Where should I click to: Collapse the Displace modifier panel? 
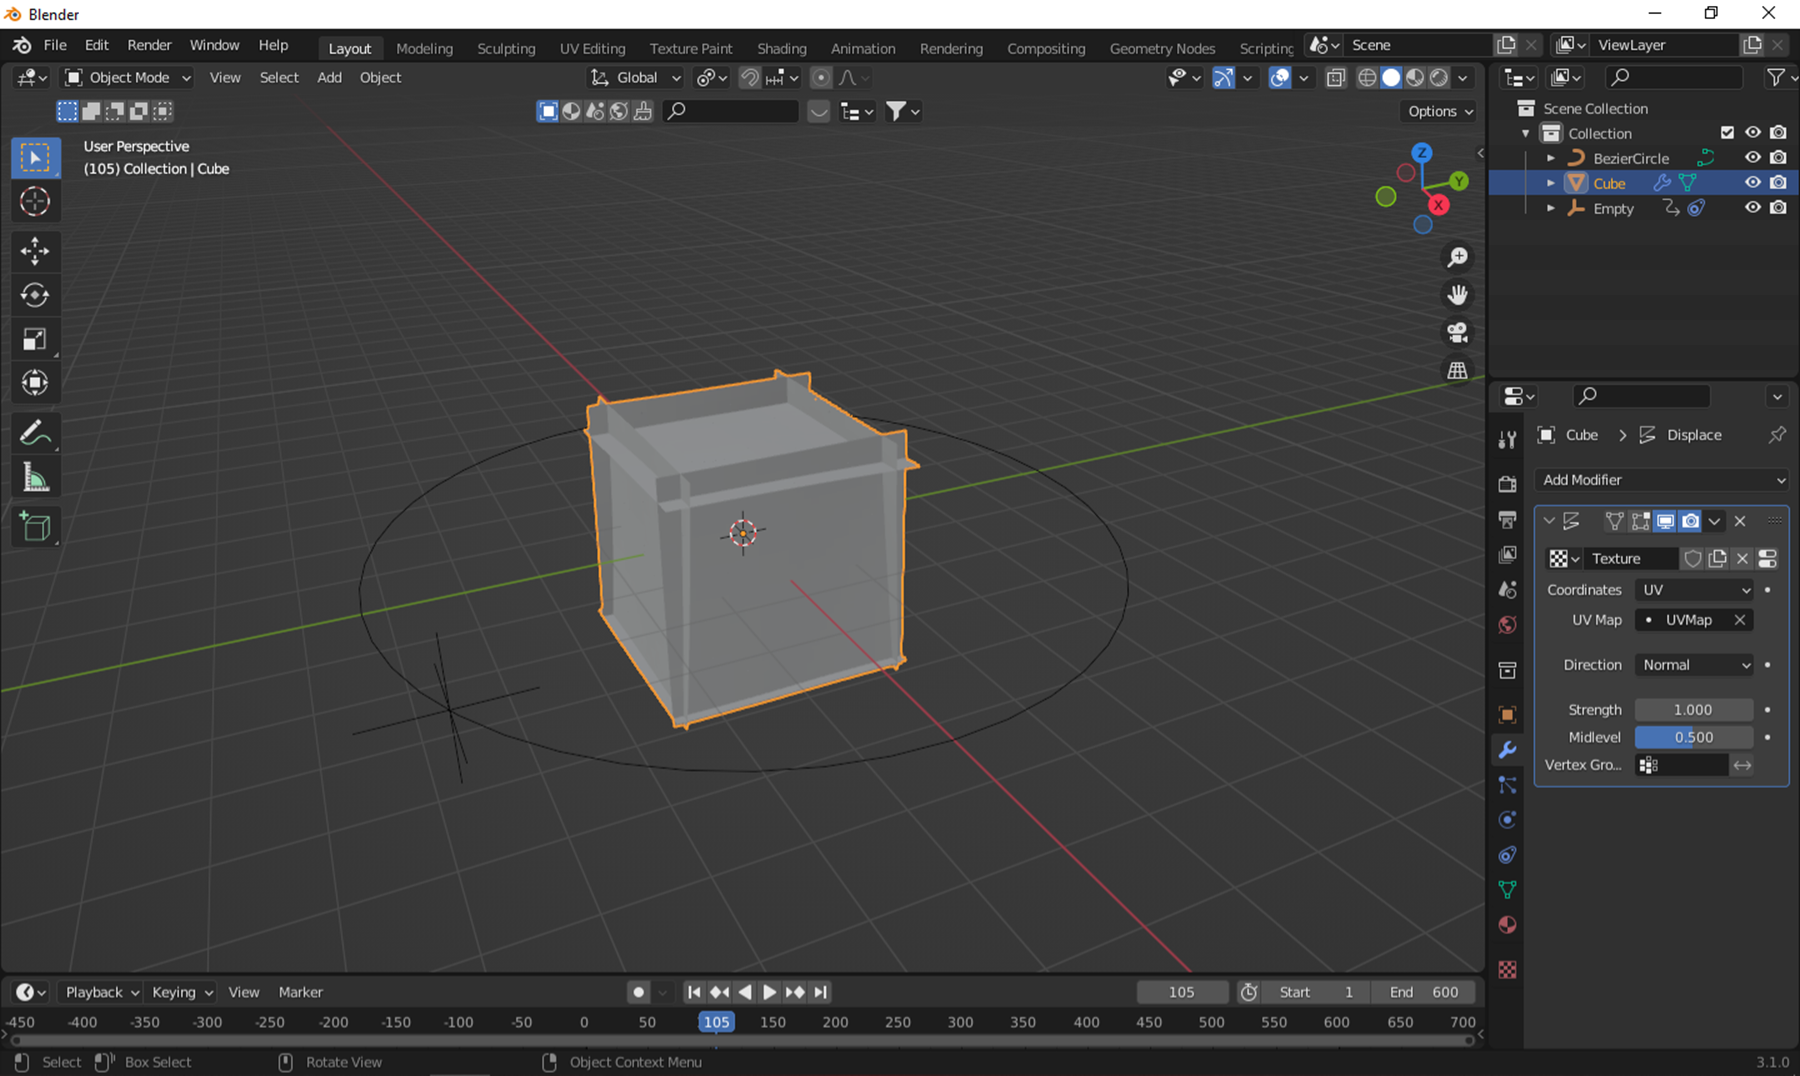click(1549, 521)
